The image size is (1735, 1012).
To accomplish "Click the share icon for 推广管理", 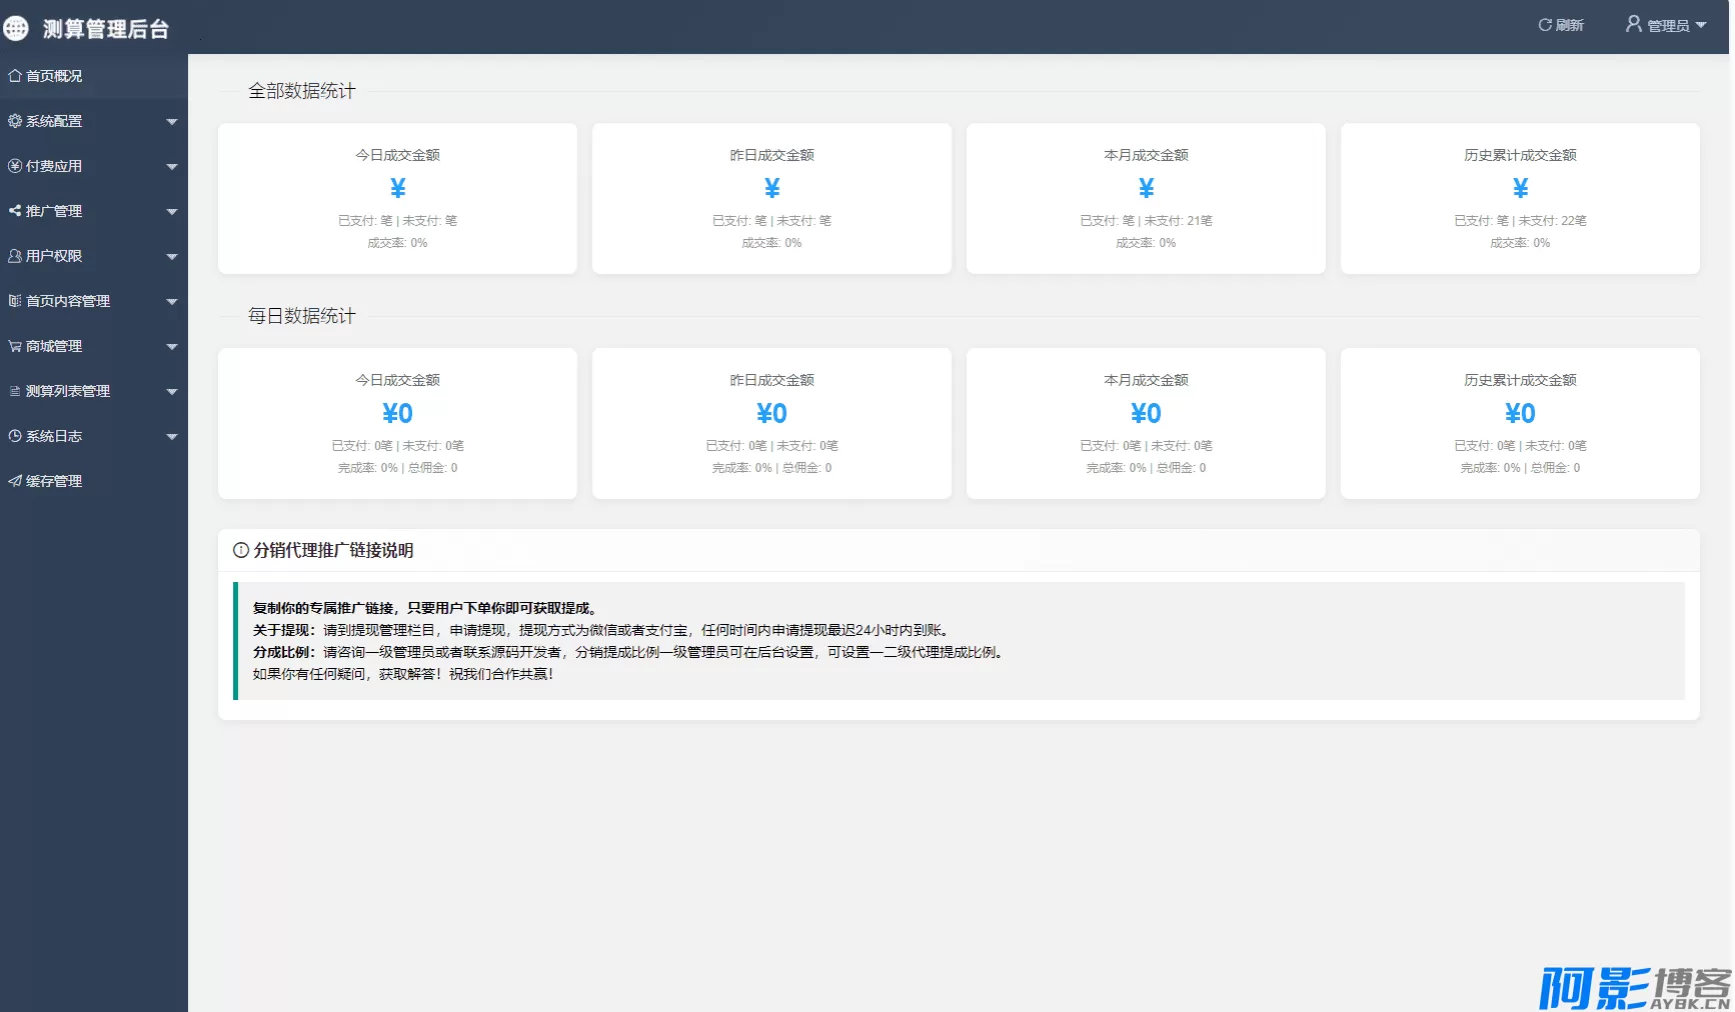I will pos(15,211).
